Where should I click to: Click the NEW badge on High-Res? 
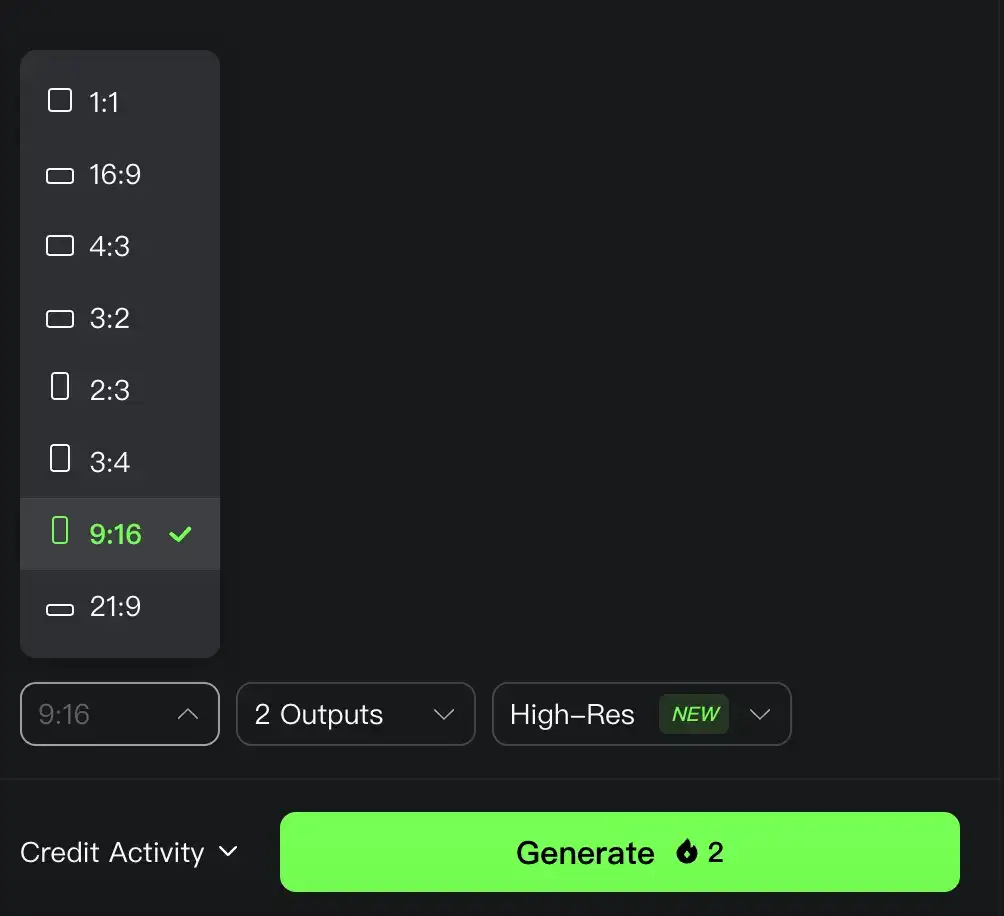coord(694,714)
